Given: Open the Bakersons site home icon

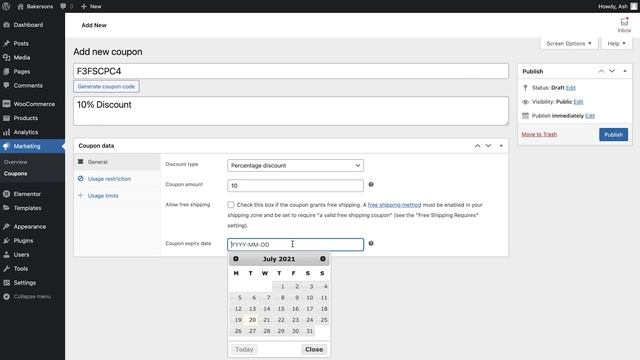Looking at the screenshot, I should tap(20, 6).
